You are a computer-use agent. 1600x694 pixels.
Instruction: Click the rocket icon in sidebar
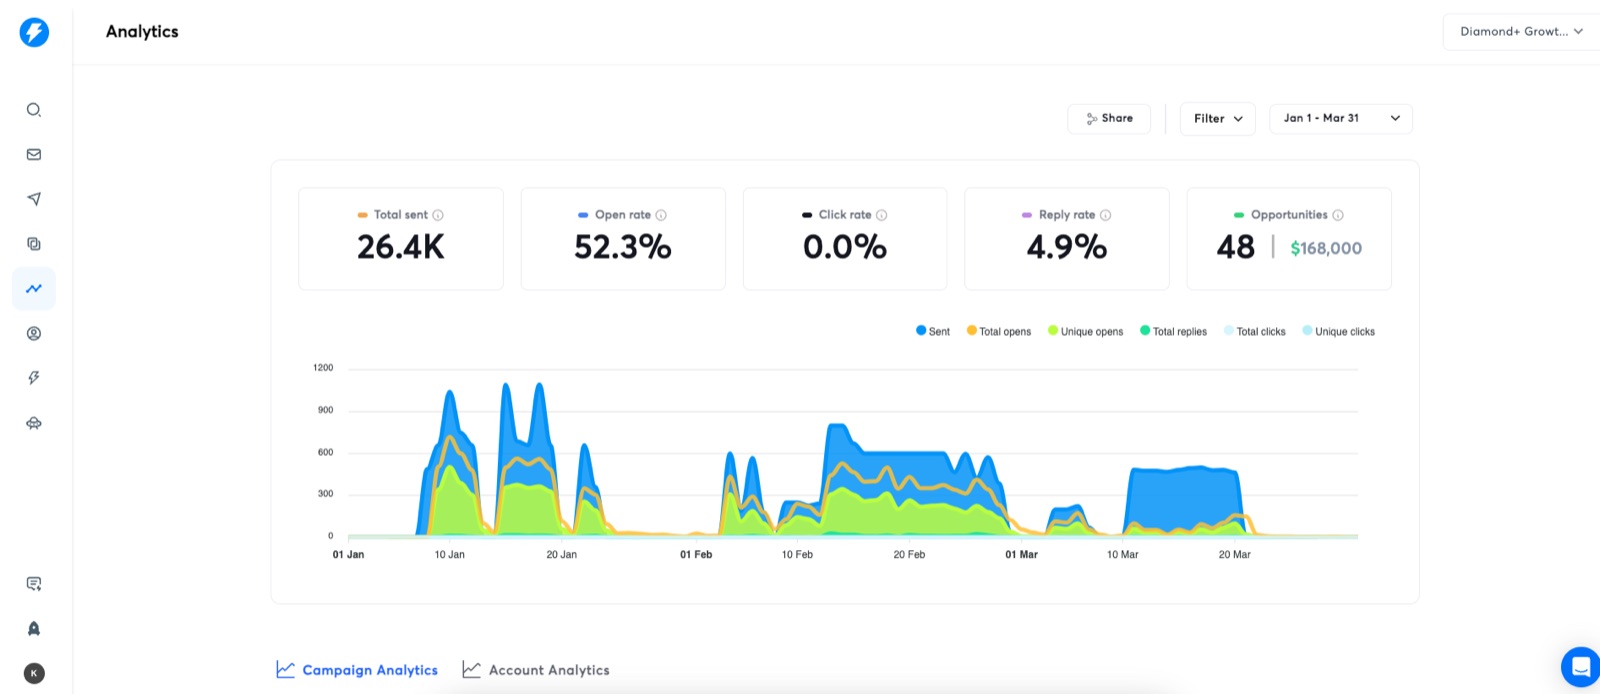pos(34,629)
